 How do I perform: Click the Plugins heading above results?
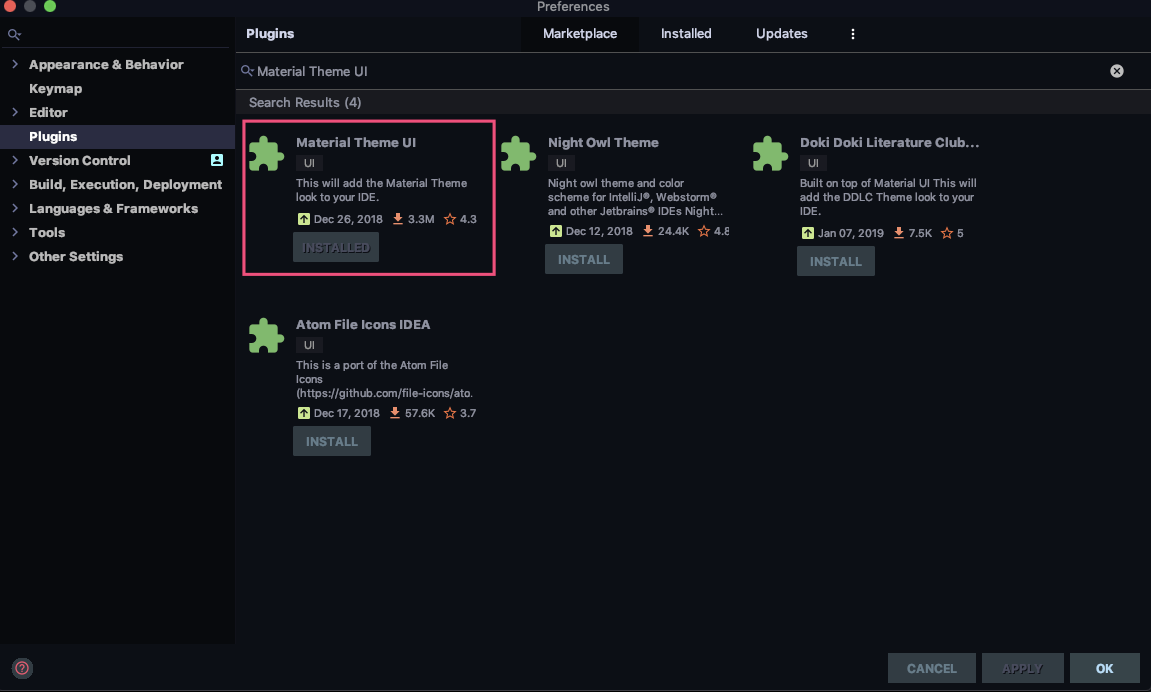click(270, 34)
